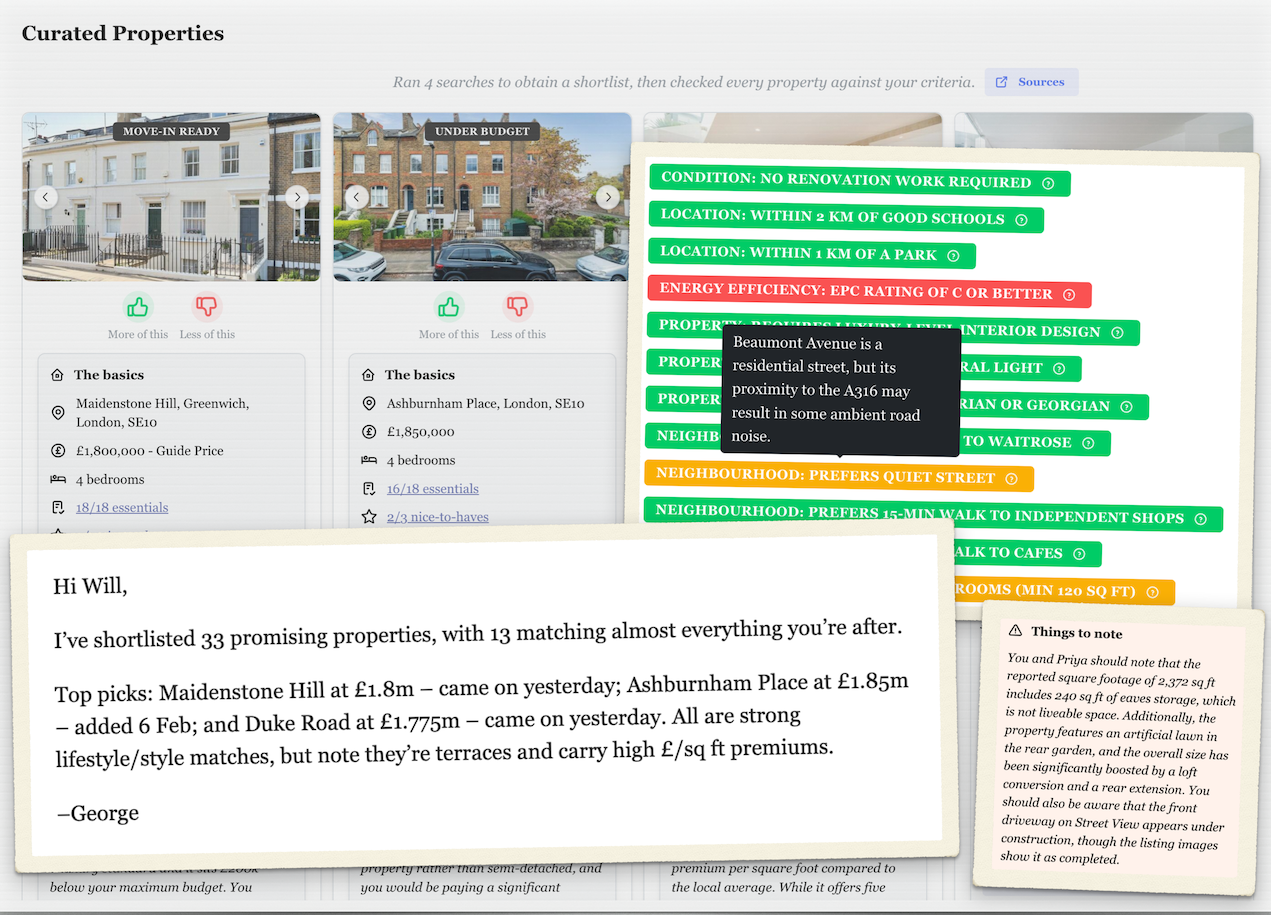Give thumbs down to Maidenstone Hill listing

[x=207, y=307]
